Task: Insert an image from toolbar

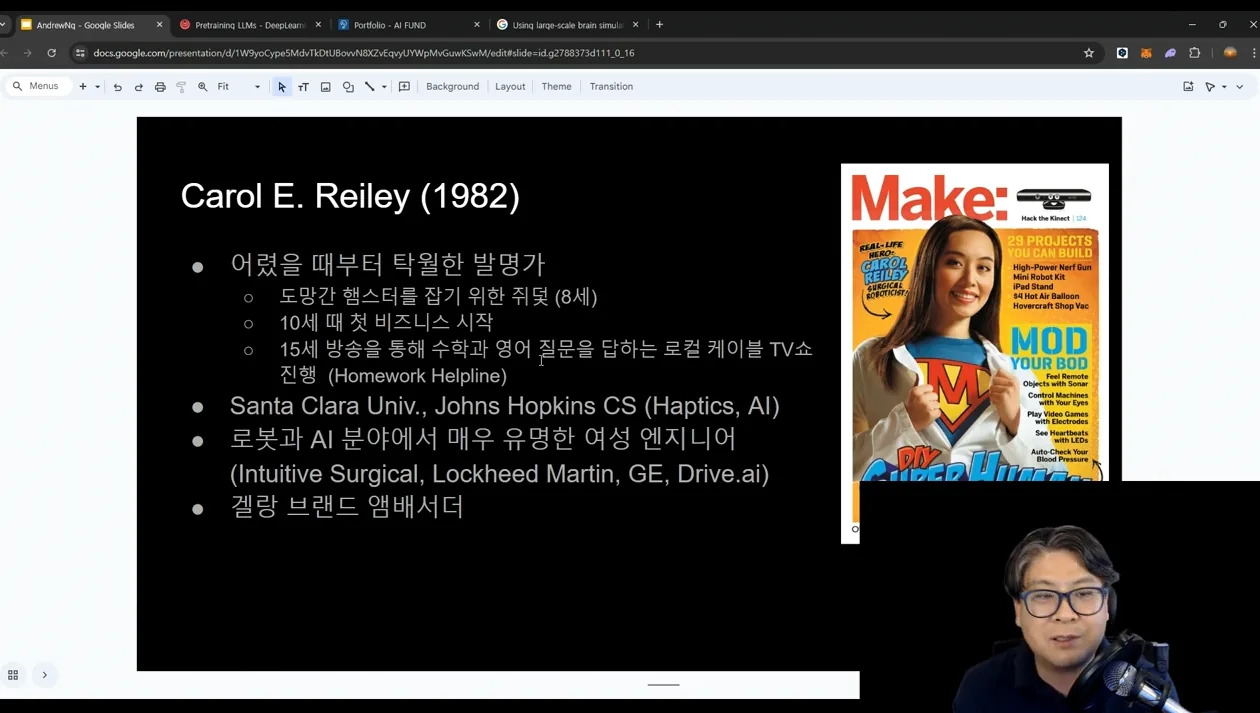Action: [x=325, y=87]
